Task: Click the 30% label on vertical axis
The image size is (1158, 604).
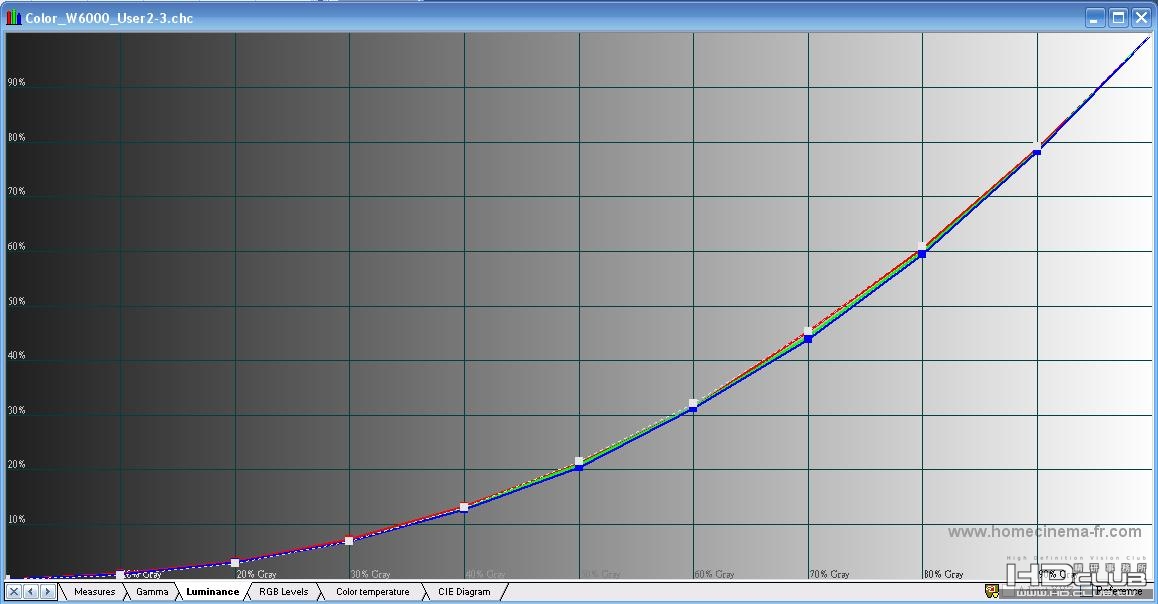Action: pos(16,411)
